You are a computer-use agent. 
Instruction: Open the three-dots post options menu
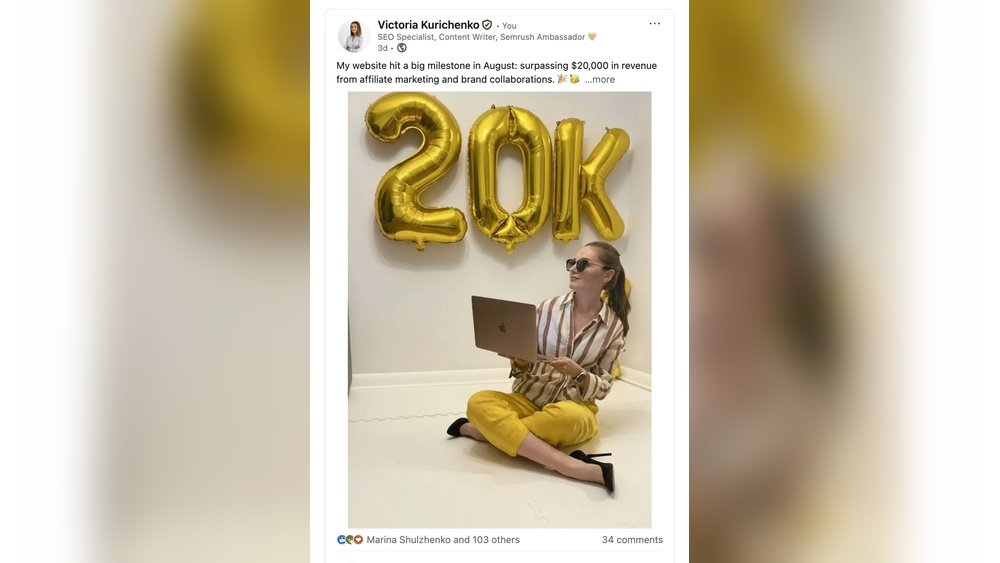[x=654, y=24]
